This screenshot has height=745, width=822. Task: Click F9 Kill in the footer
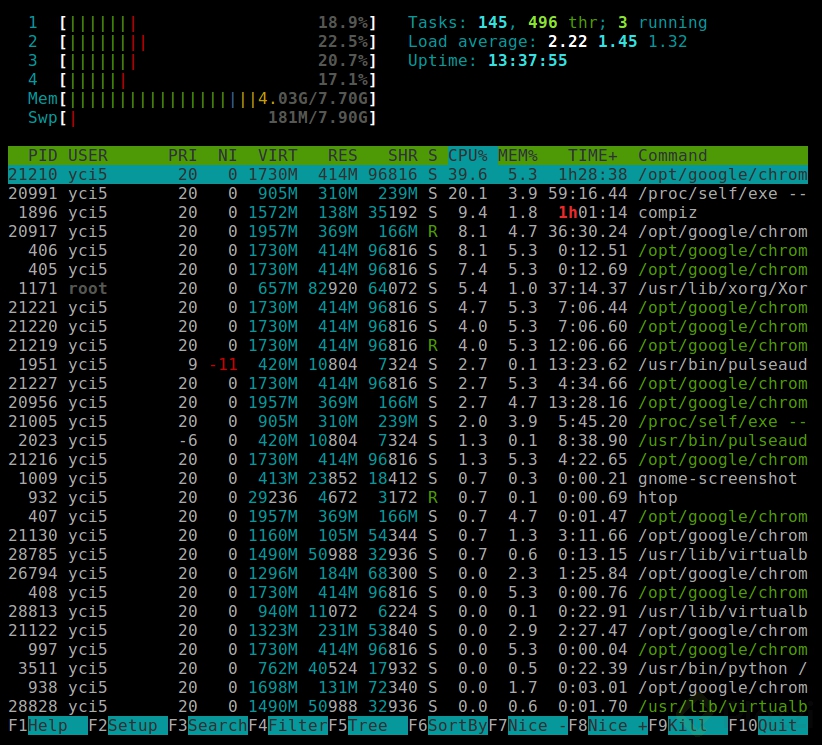tap(688, 726)
